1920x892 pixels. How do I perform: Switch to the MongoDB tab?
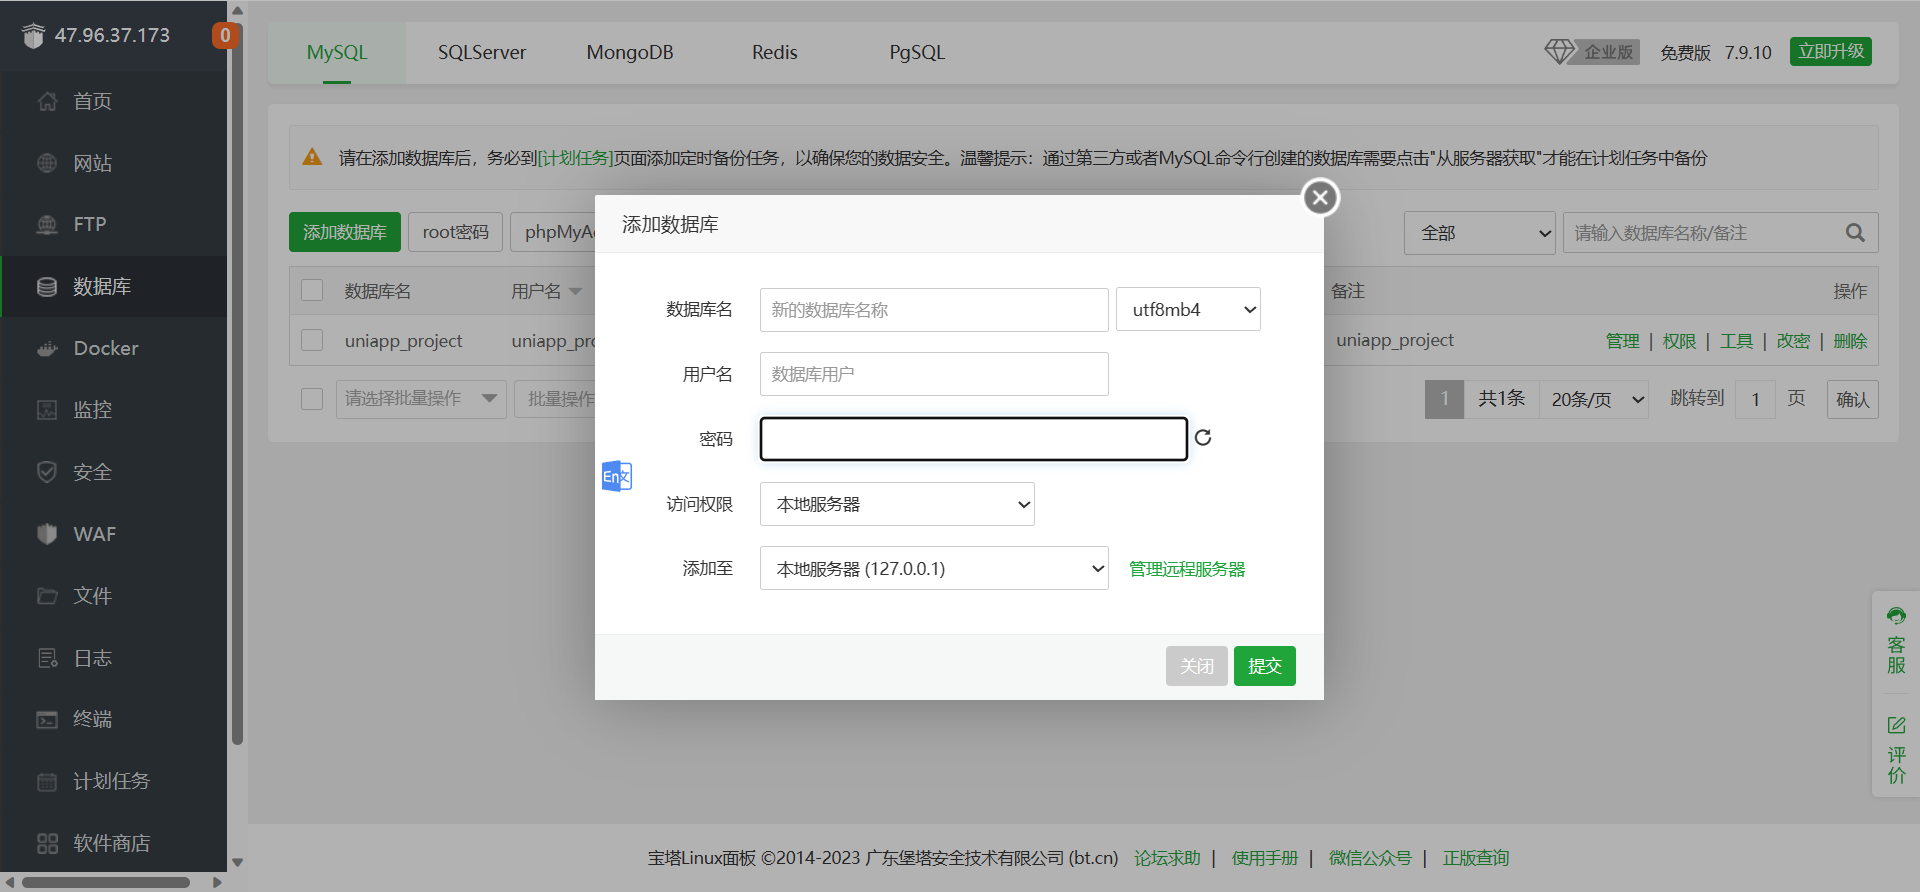click(x=629, y=52)
